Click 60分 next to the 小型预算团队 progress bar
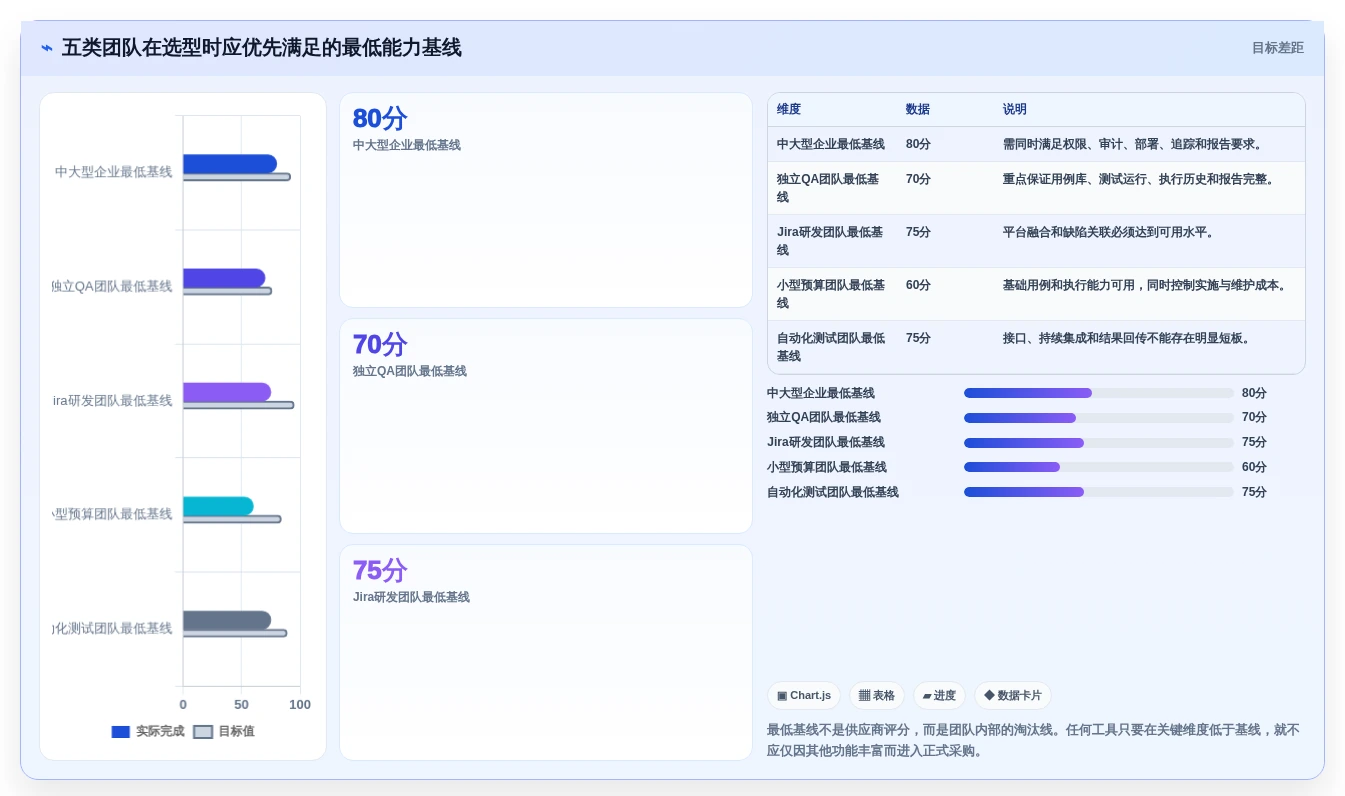Viewport: 1345px width, 796px height. (x=1254, y=467)
